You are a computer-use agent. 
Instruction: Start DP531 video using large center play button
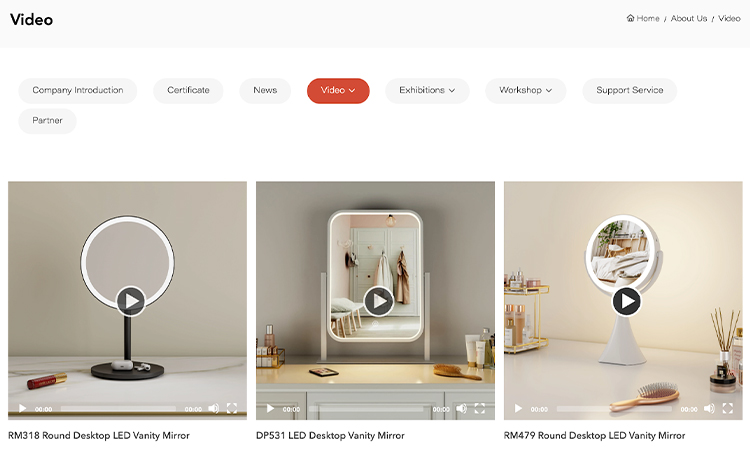(378, 301)
